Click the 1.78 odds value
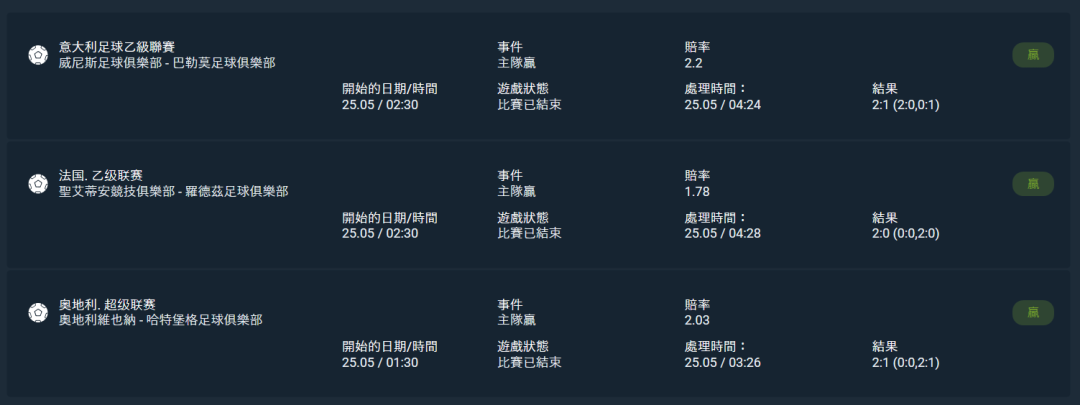 (697, 191)
